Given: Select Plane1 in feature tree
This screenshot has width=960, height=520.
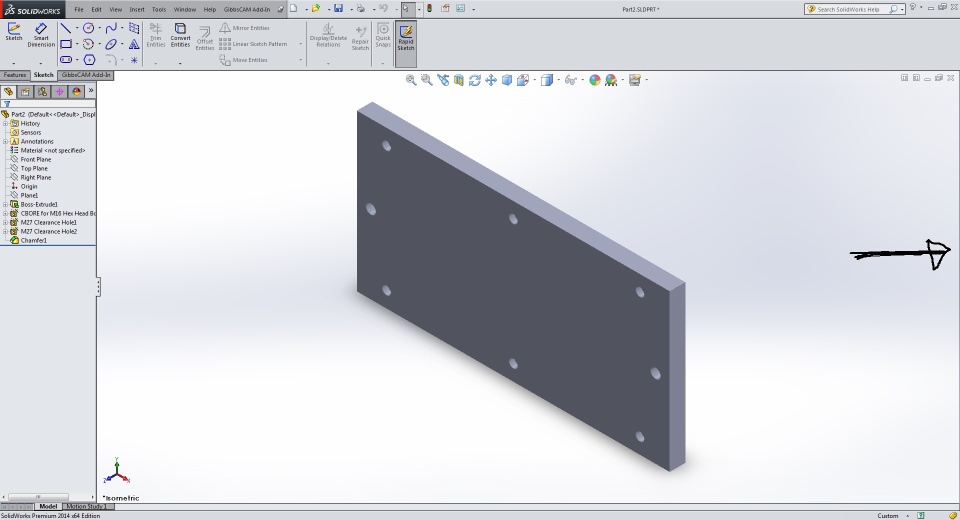Looking at the screenshot, I should [29, 195].
